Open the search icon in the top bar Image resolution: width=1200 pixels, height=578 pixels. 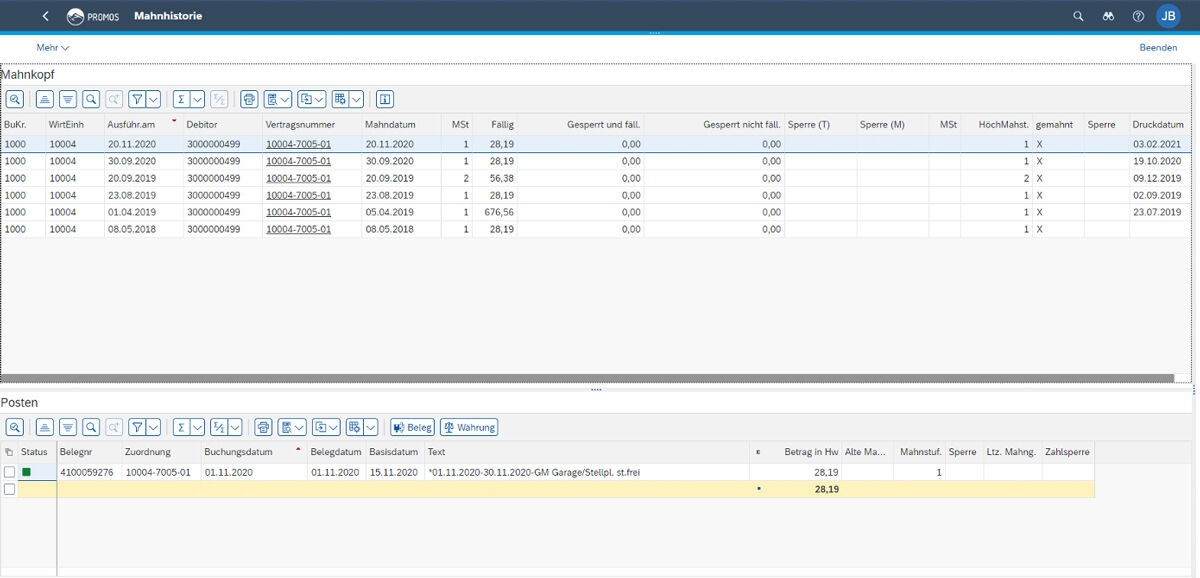pos(1078,16)
